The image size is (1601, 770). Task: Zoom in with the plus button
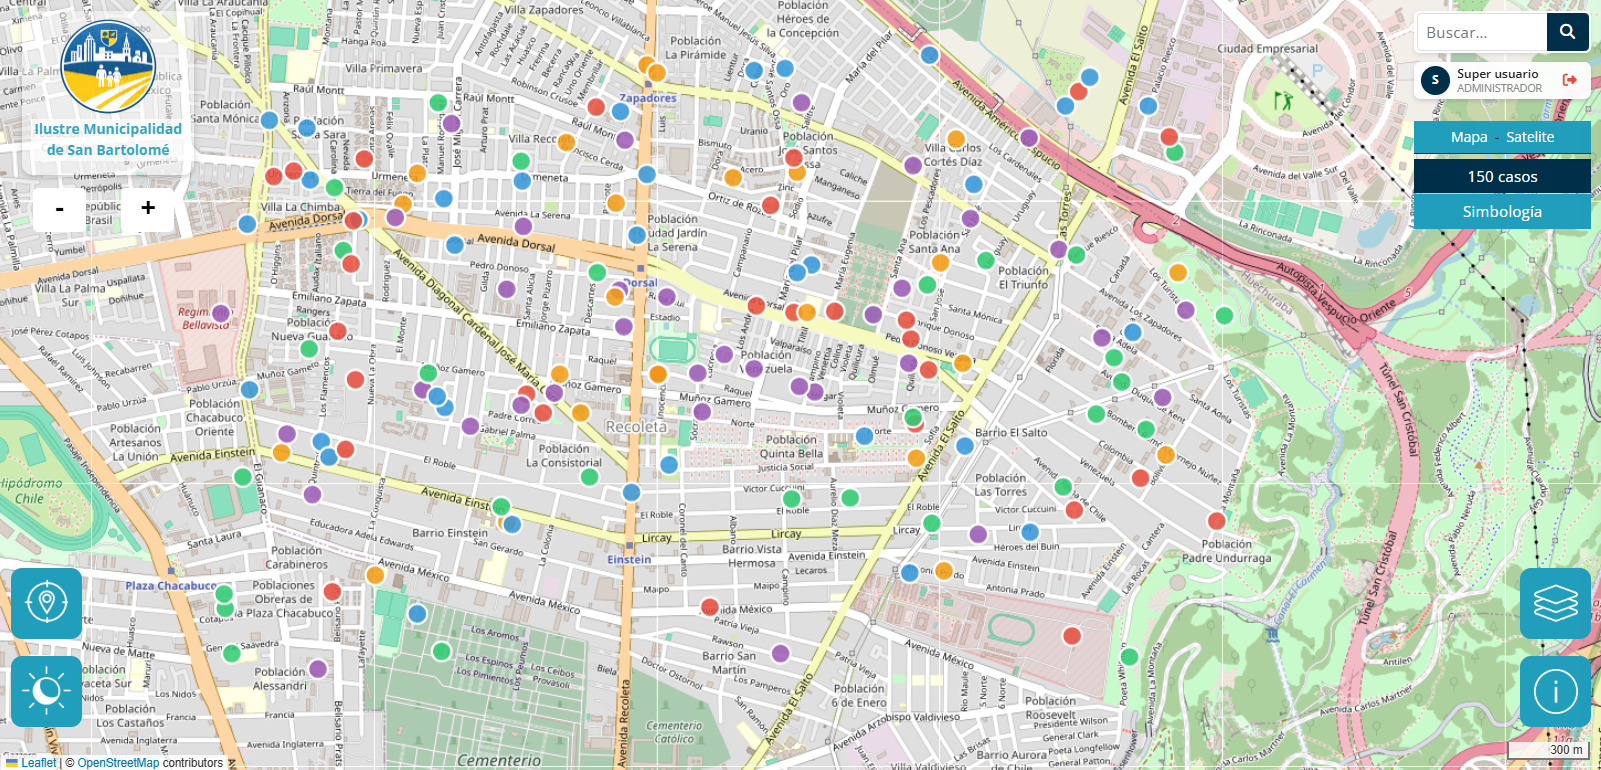coord(148,208)
